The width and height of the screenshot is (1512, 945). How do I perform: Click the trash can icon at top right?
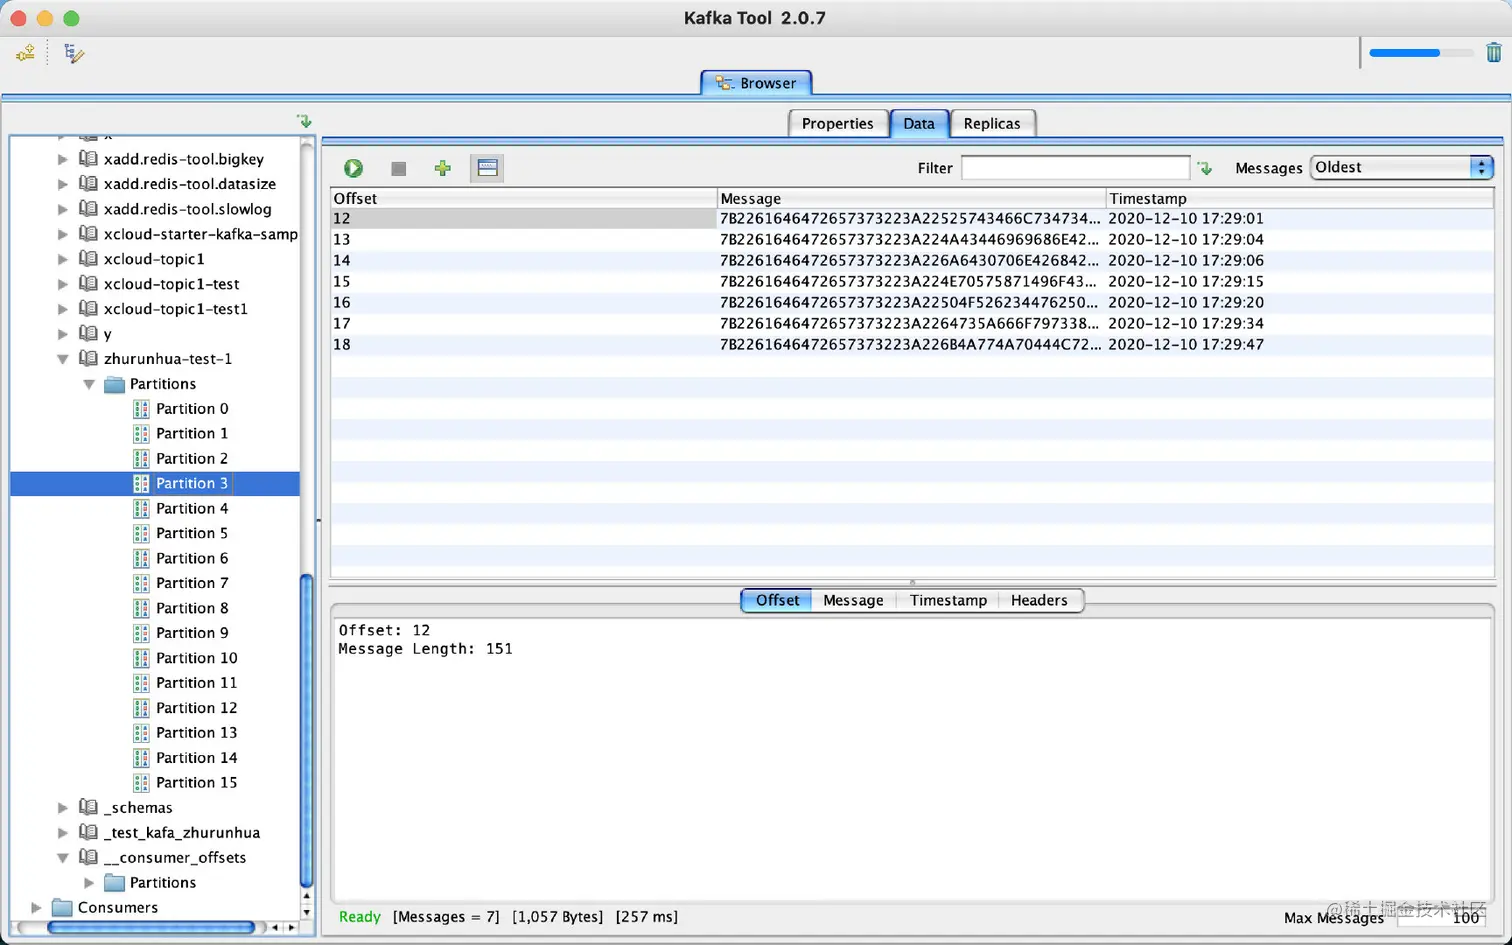(x=1493, y=52)
